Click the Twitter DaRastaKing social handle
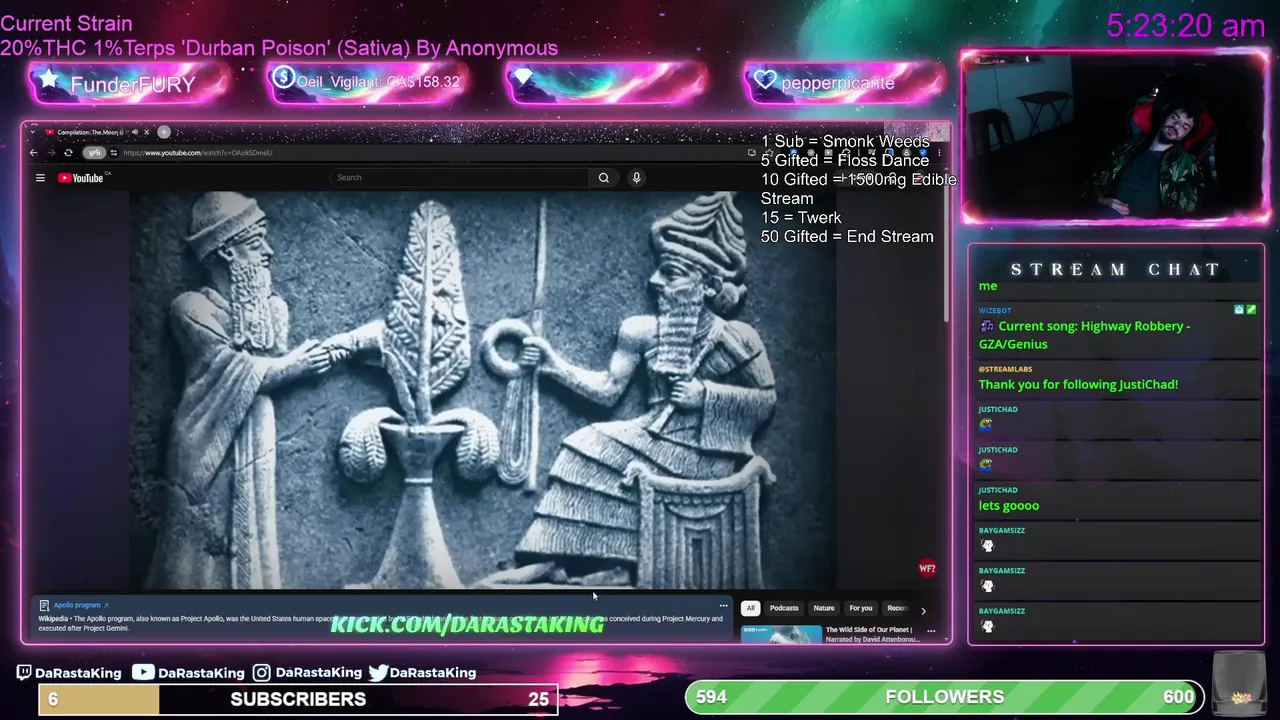Image resolution: width=1280 pixels, height=720 pixels. 422,673
